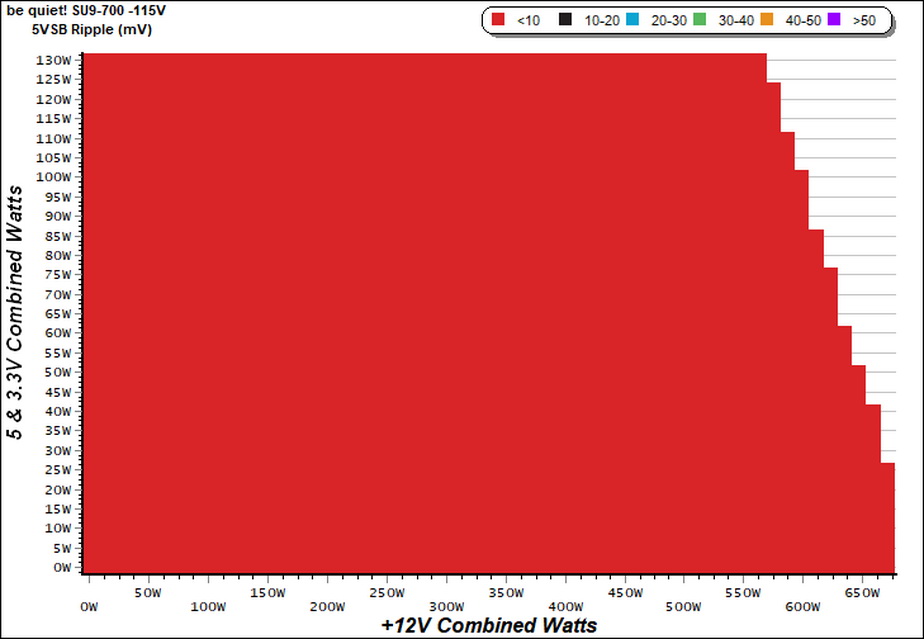The width and height of the screenshot is (924, 639).
Task: Click the '35W' y-axis label
Action: [58, 431]
